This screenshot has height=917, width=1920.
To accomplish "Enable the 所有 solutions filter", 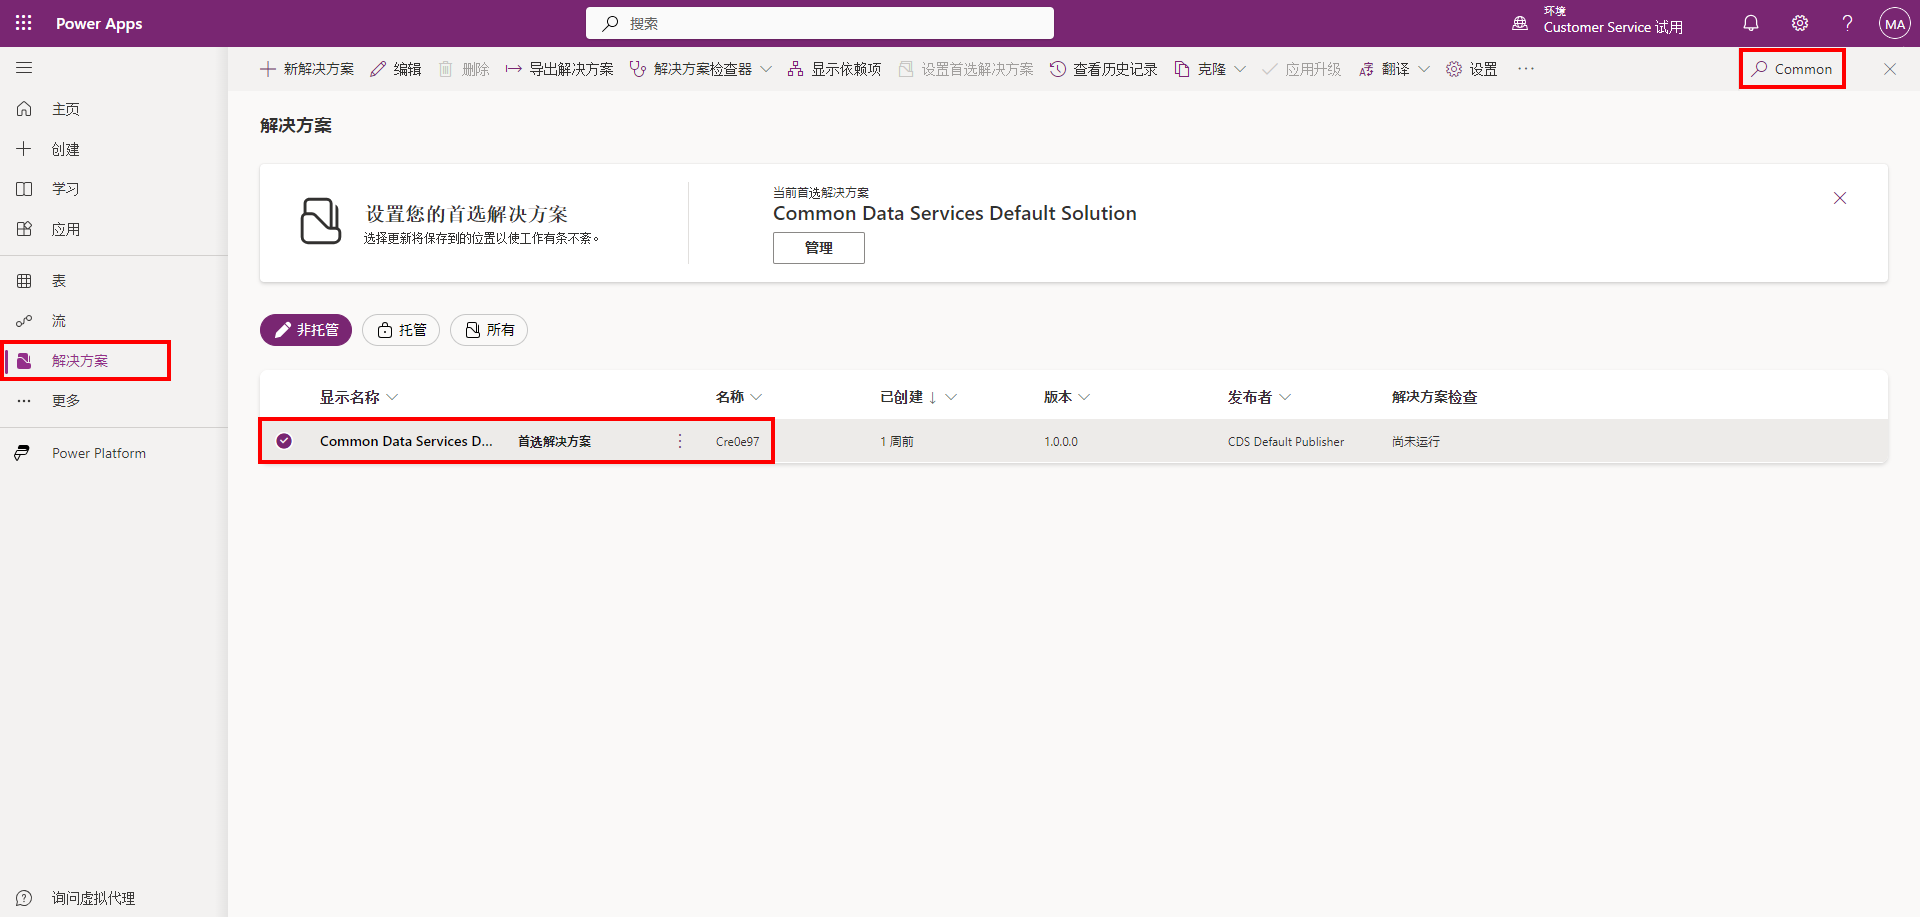I will point(488,330).
